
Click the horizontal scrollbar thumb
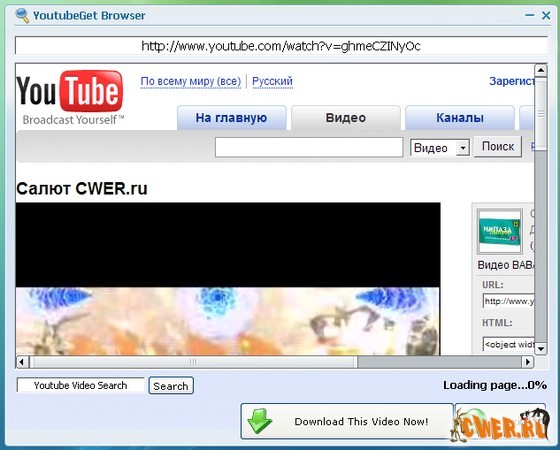tap(193, 362)
